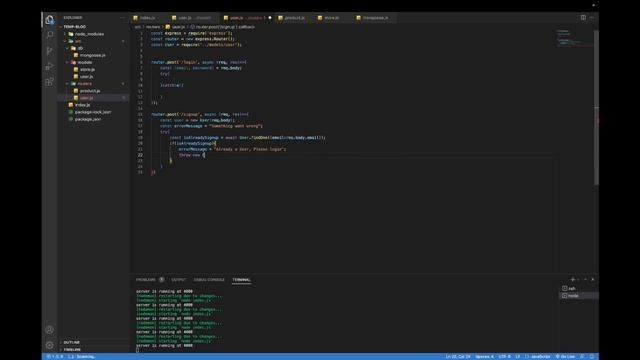Maximize the terminal panel with caret icon
640x360 pixels.
tap(585, 280)
